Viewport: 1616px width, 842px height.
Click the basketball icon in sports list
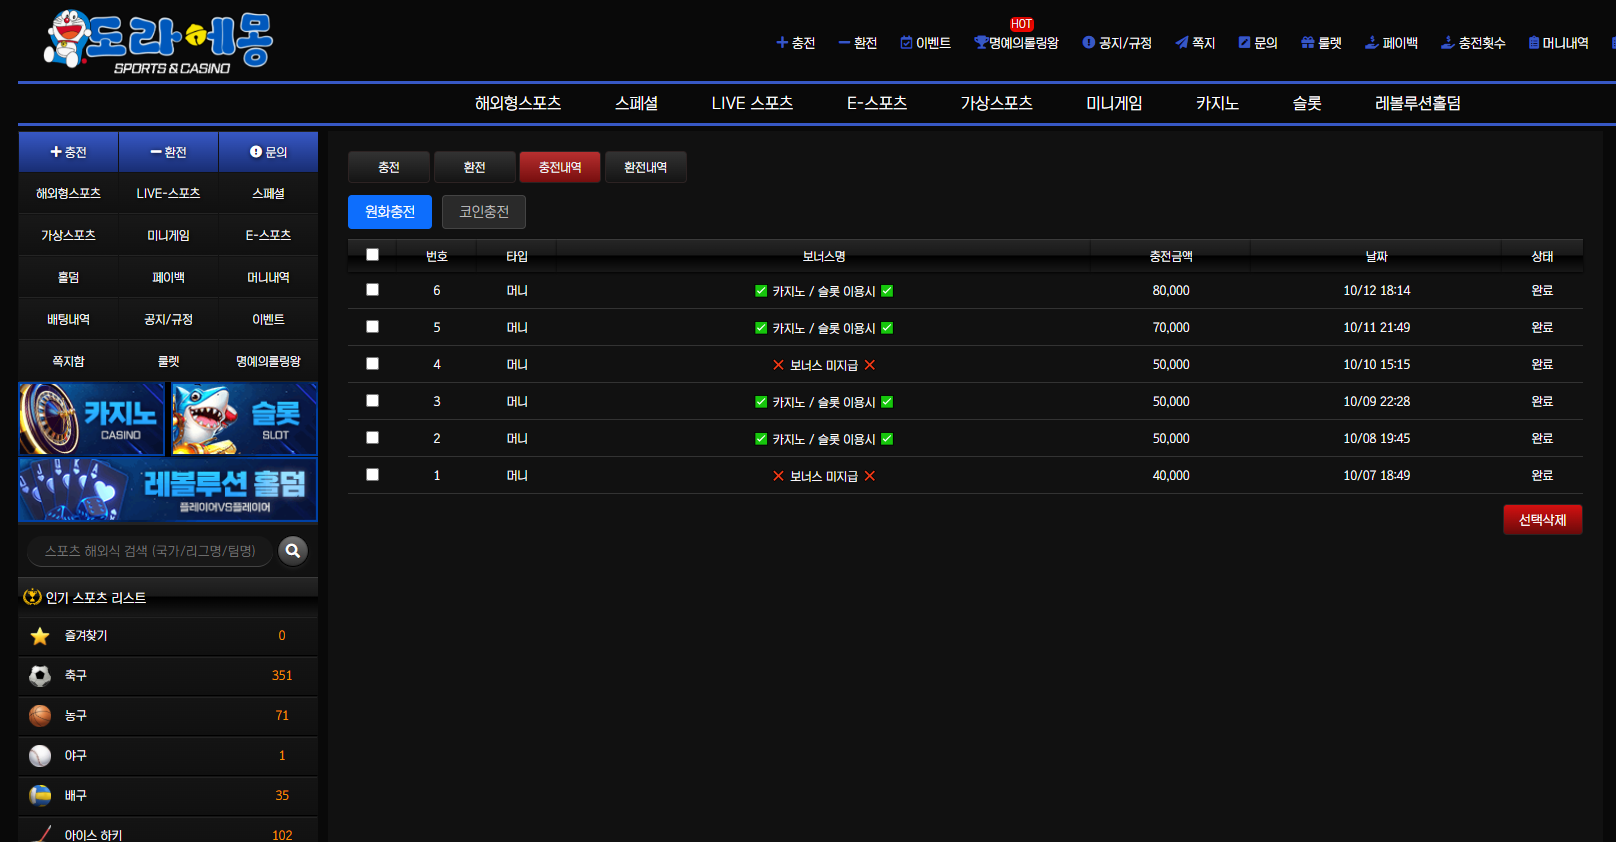tap(40, 716)
